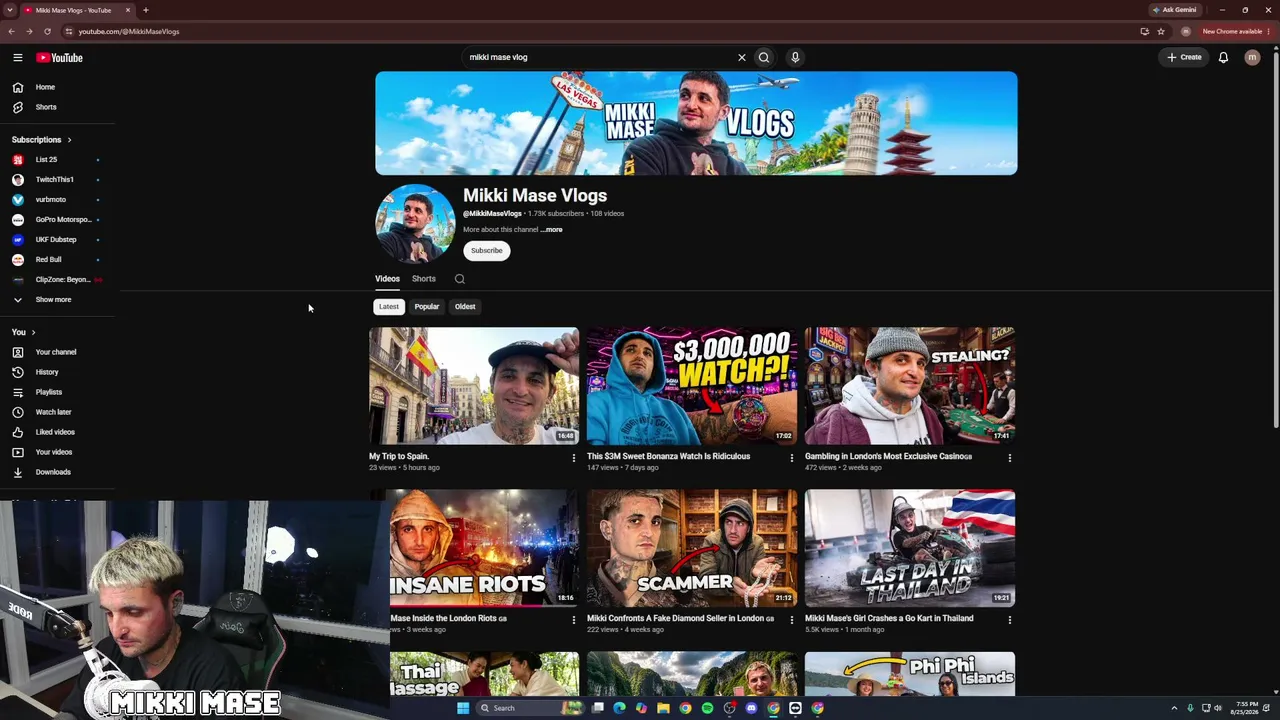1280x720 pixels.
Task: Bookmark this page with the star
Action: pos(1161,31)
